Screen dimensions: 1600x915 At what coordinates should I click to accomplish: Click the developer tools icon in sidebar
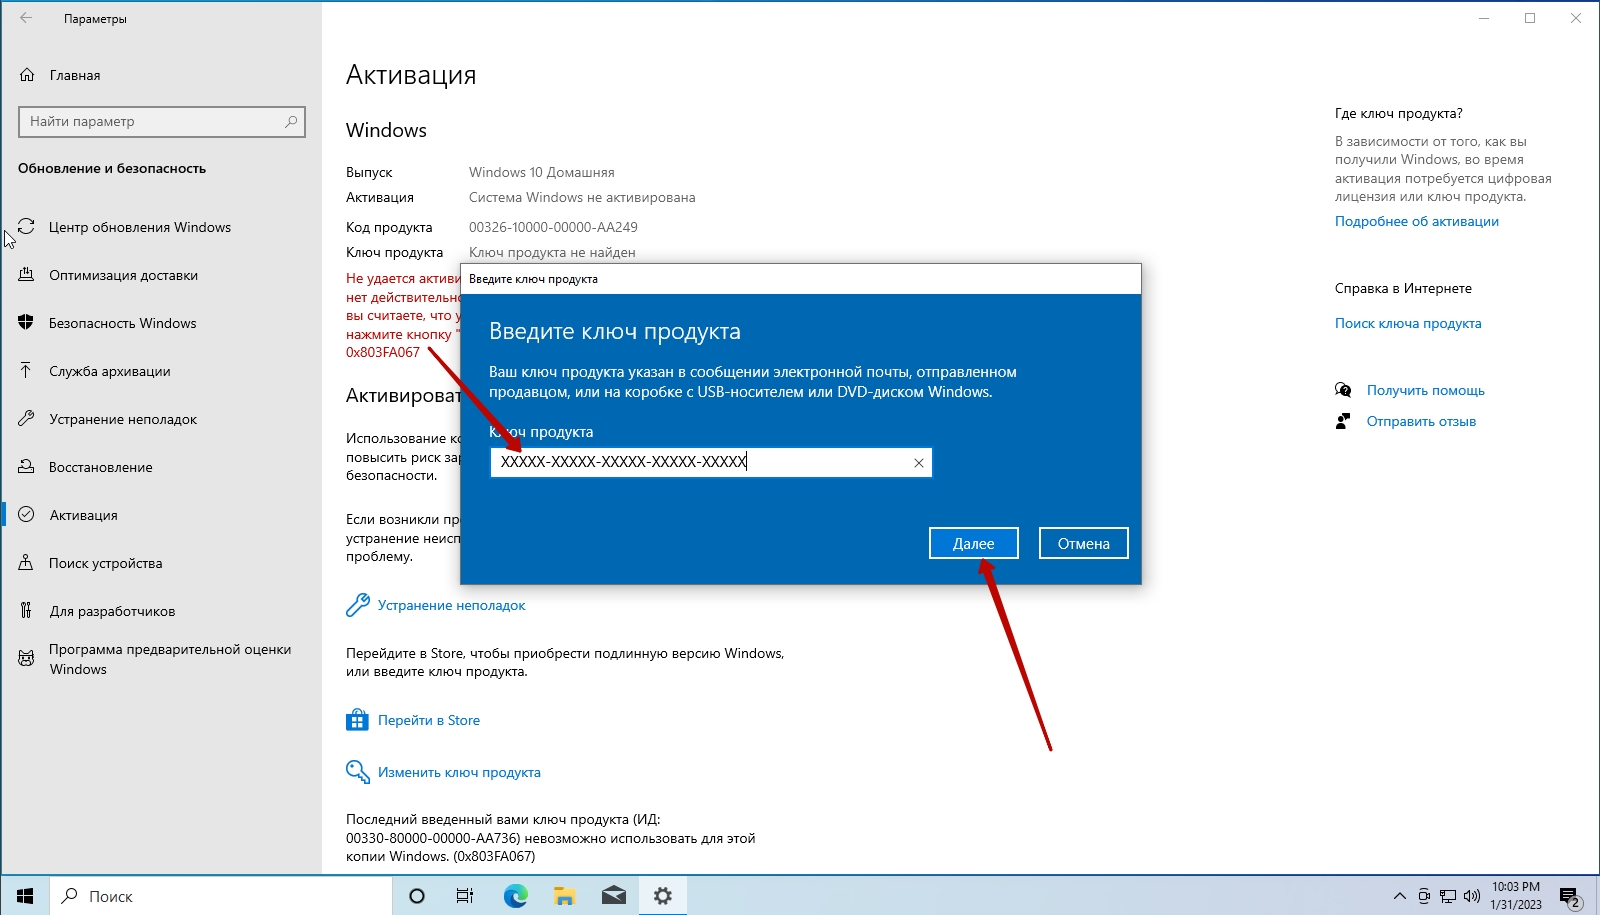26,611
